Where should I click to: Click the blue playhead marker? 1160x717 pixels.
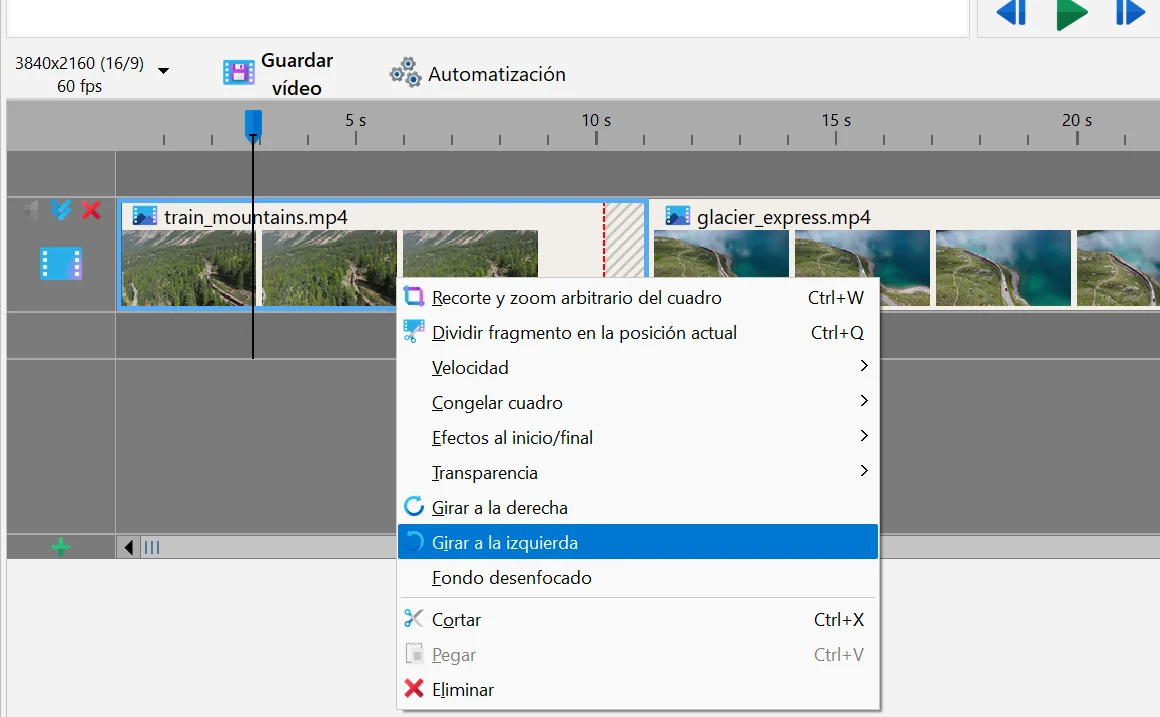click(x=253, y=125)
